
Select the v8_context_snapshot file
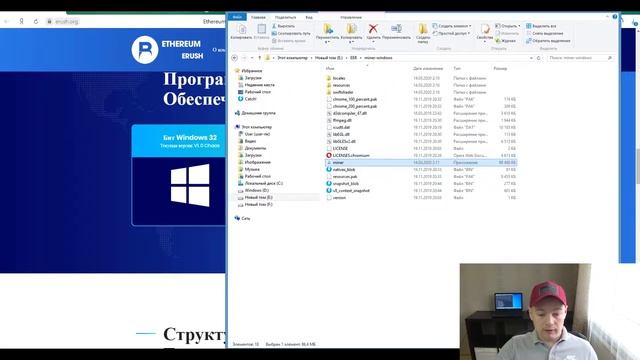[351, 191]
